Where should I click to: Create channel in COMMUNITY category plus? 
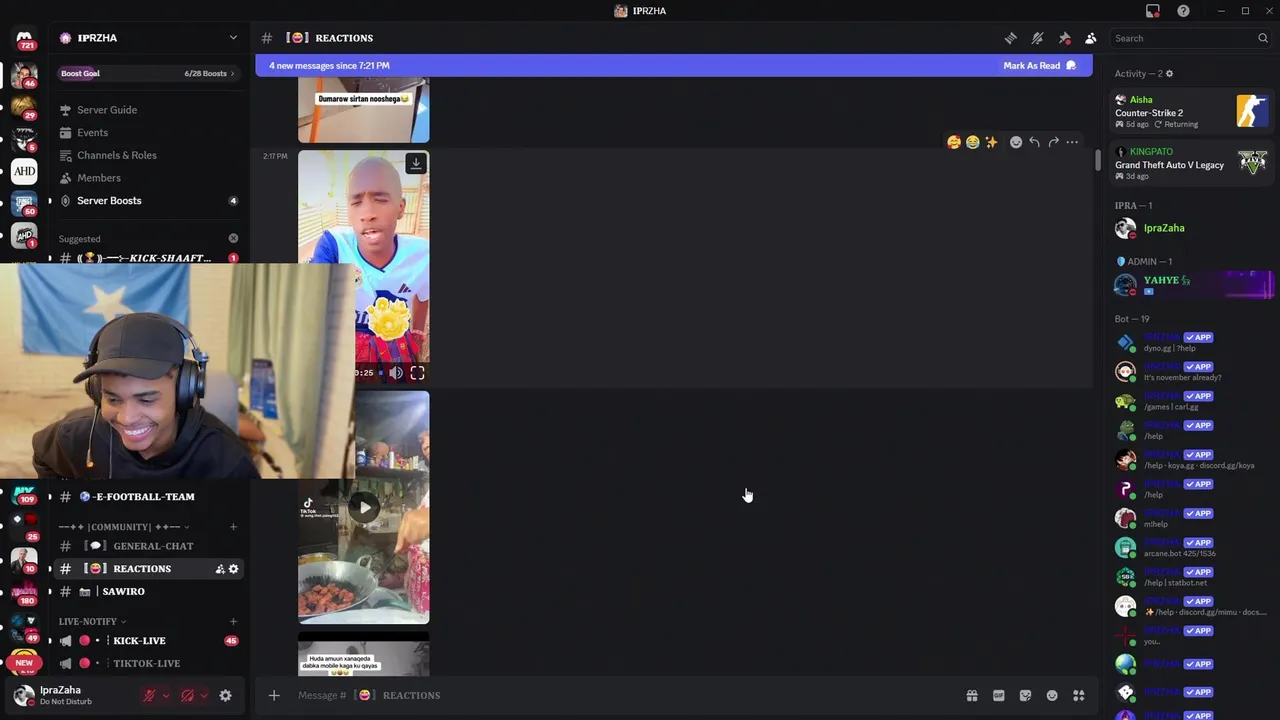tap(233, 527)
